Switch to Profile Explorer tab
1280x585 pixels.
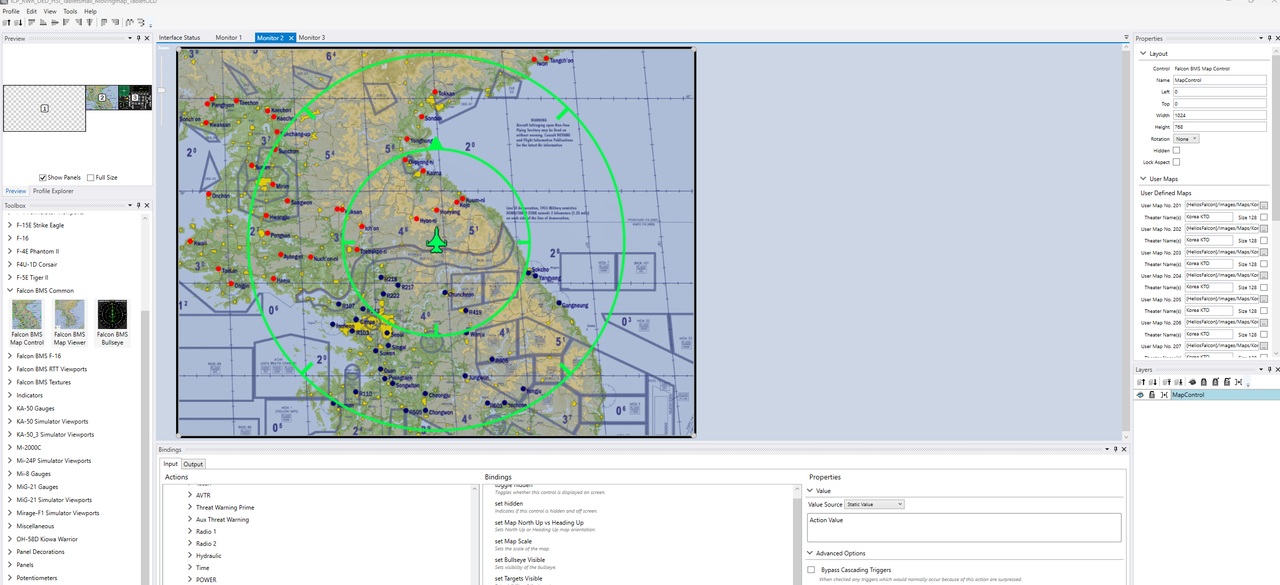[x=53, y=190]
